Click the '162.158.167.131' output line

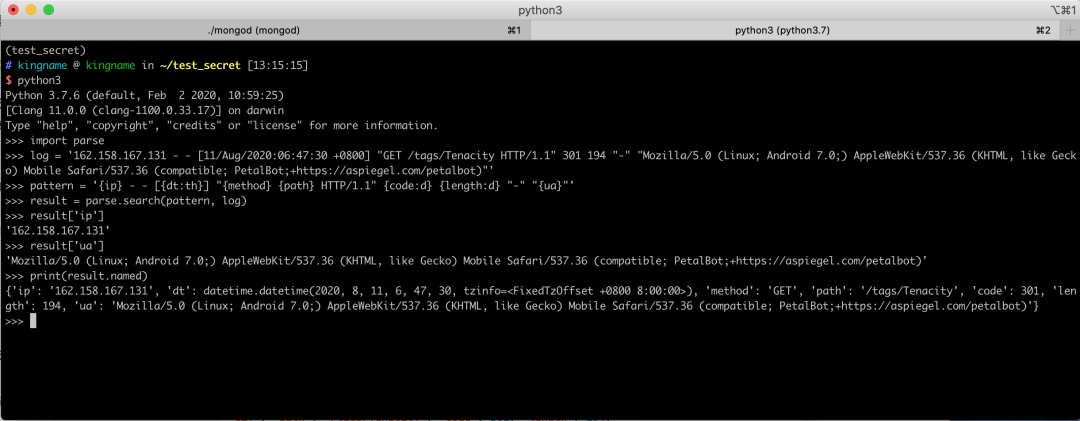pyautogui.click(x=57, y=231)
